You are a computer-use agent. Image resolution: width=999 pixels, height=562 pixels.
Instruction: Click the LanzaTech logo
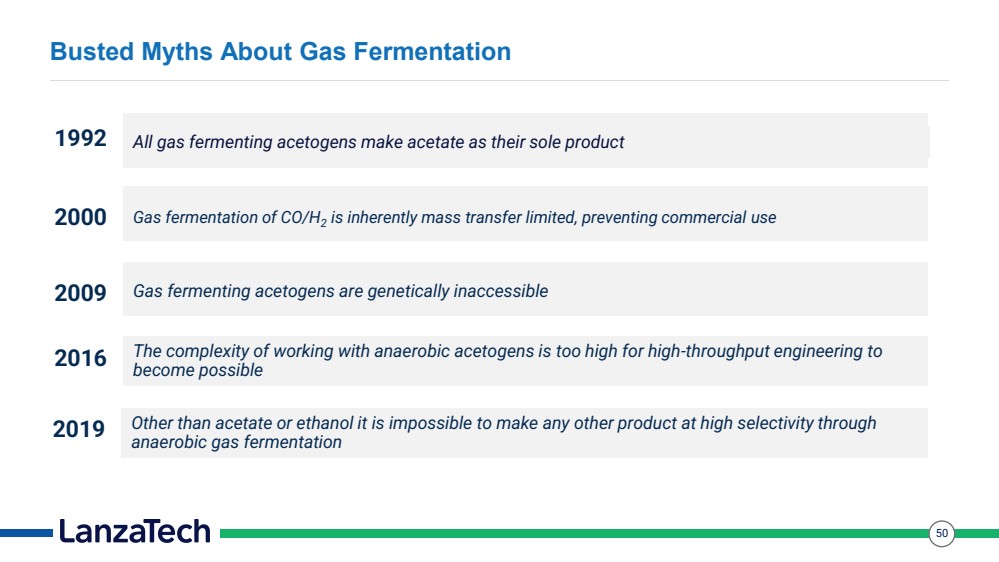click(x=134, y=531)
